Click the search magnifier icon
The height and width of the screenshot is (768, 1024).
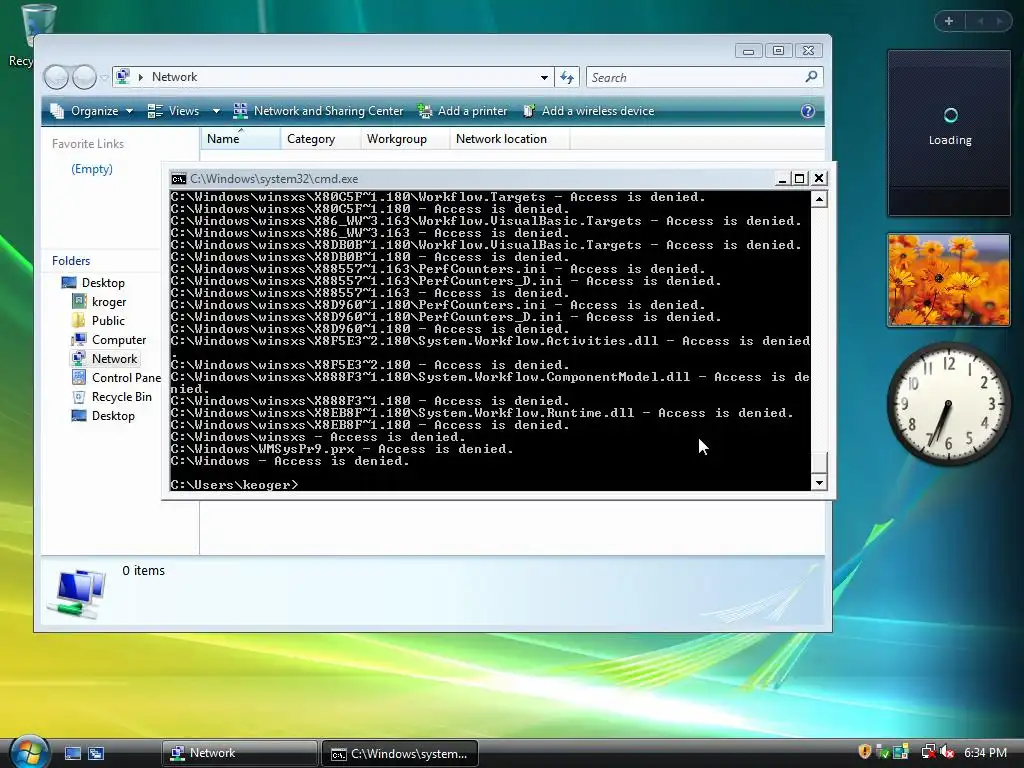coord(811,77)
